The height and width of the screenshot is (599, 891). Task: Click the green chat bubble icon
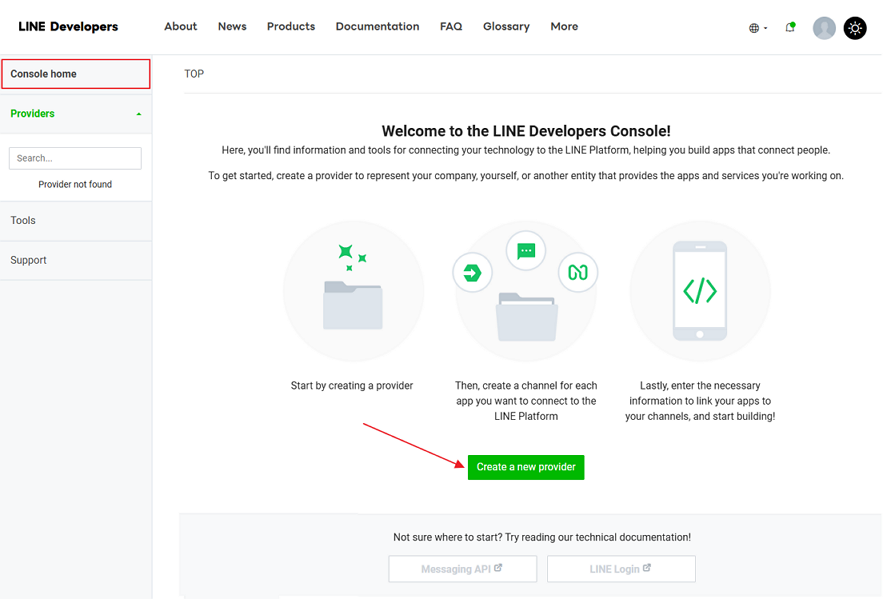click(x=526, y=251)
